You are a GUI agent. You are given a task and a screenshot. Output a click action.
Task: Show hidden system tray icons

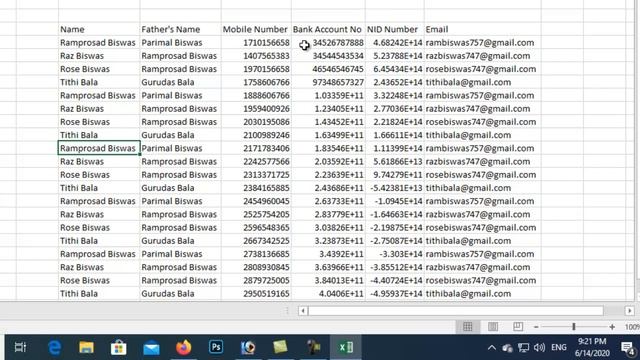492,348
